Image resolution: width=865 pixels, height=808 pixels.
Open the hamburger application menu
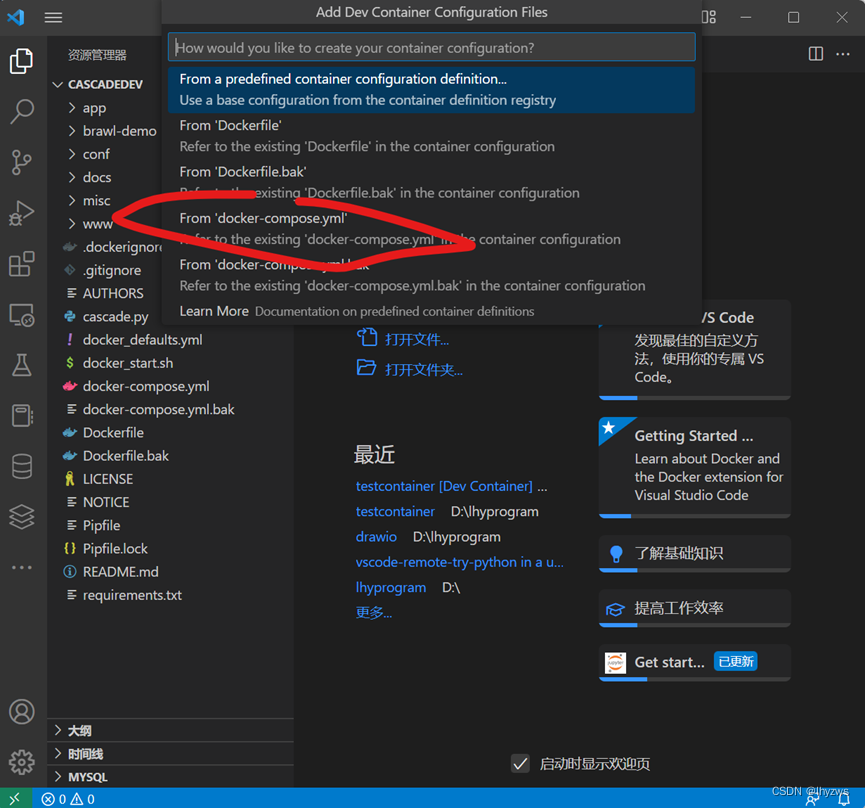53,18
